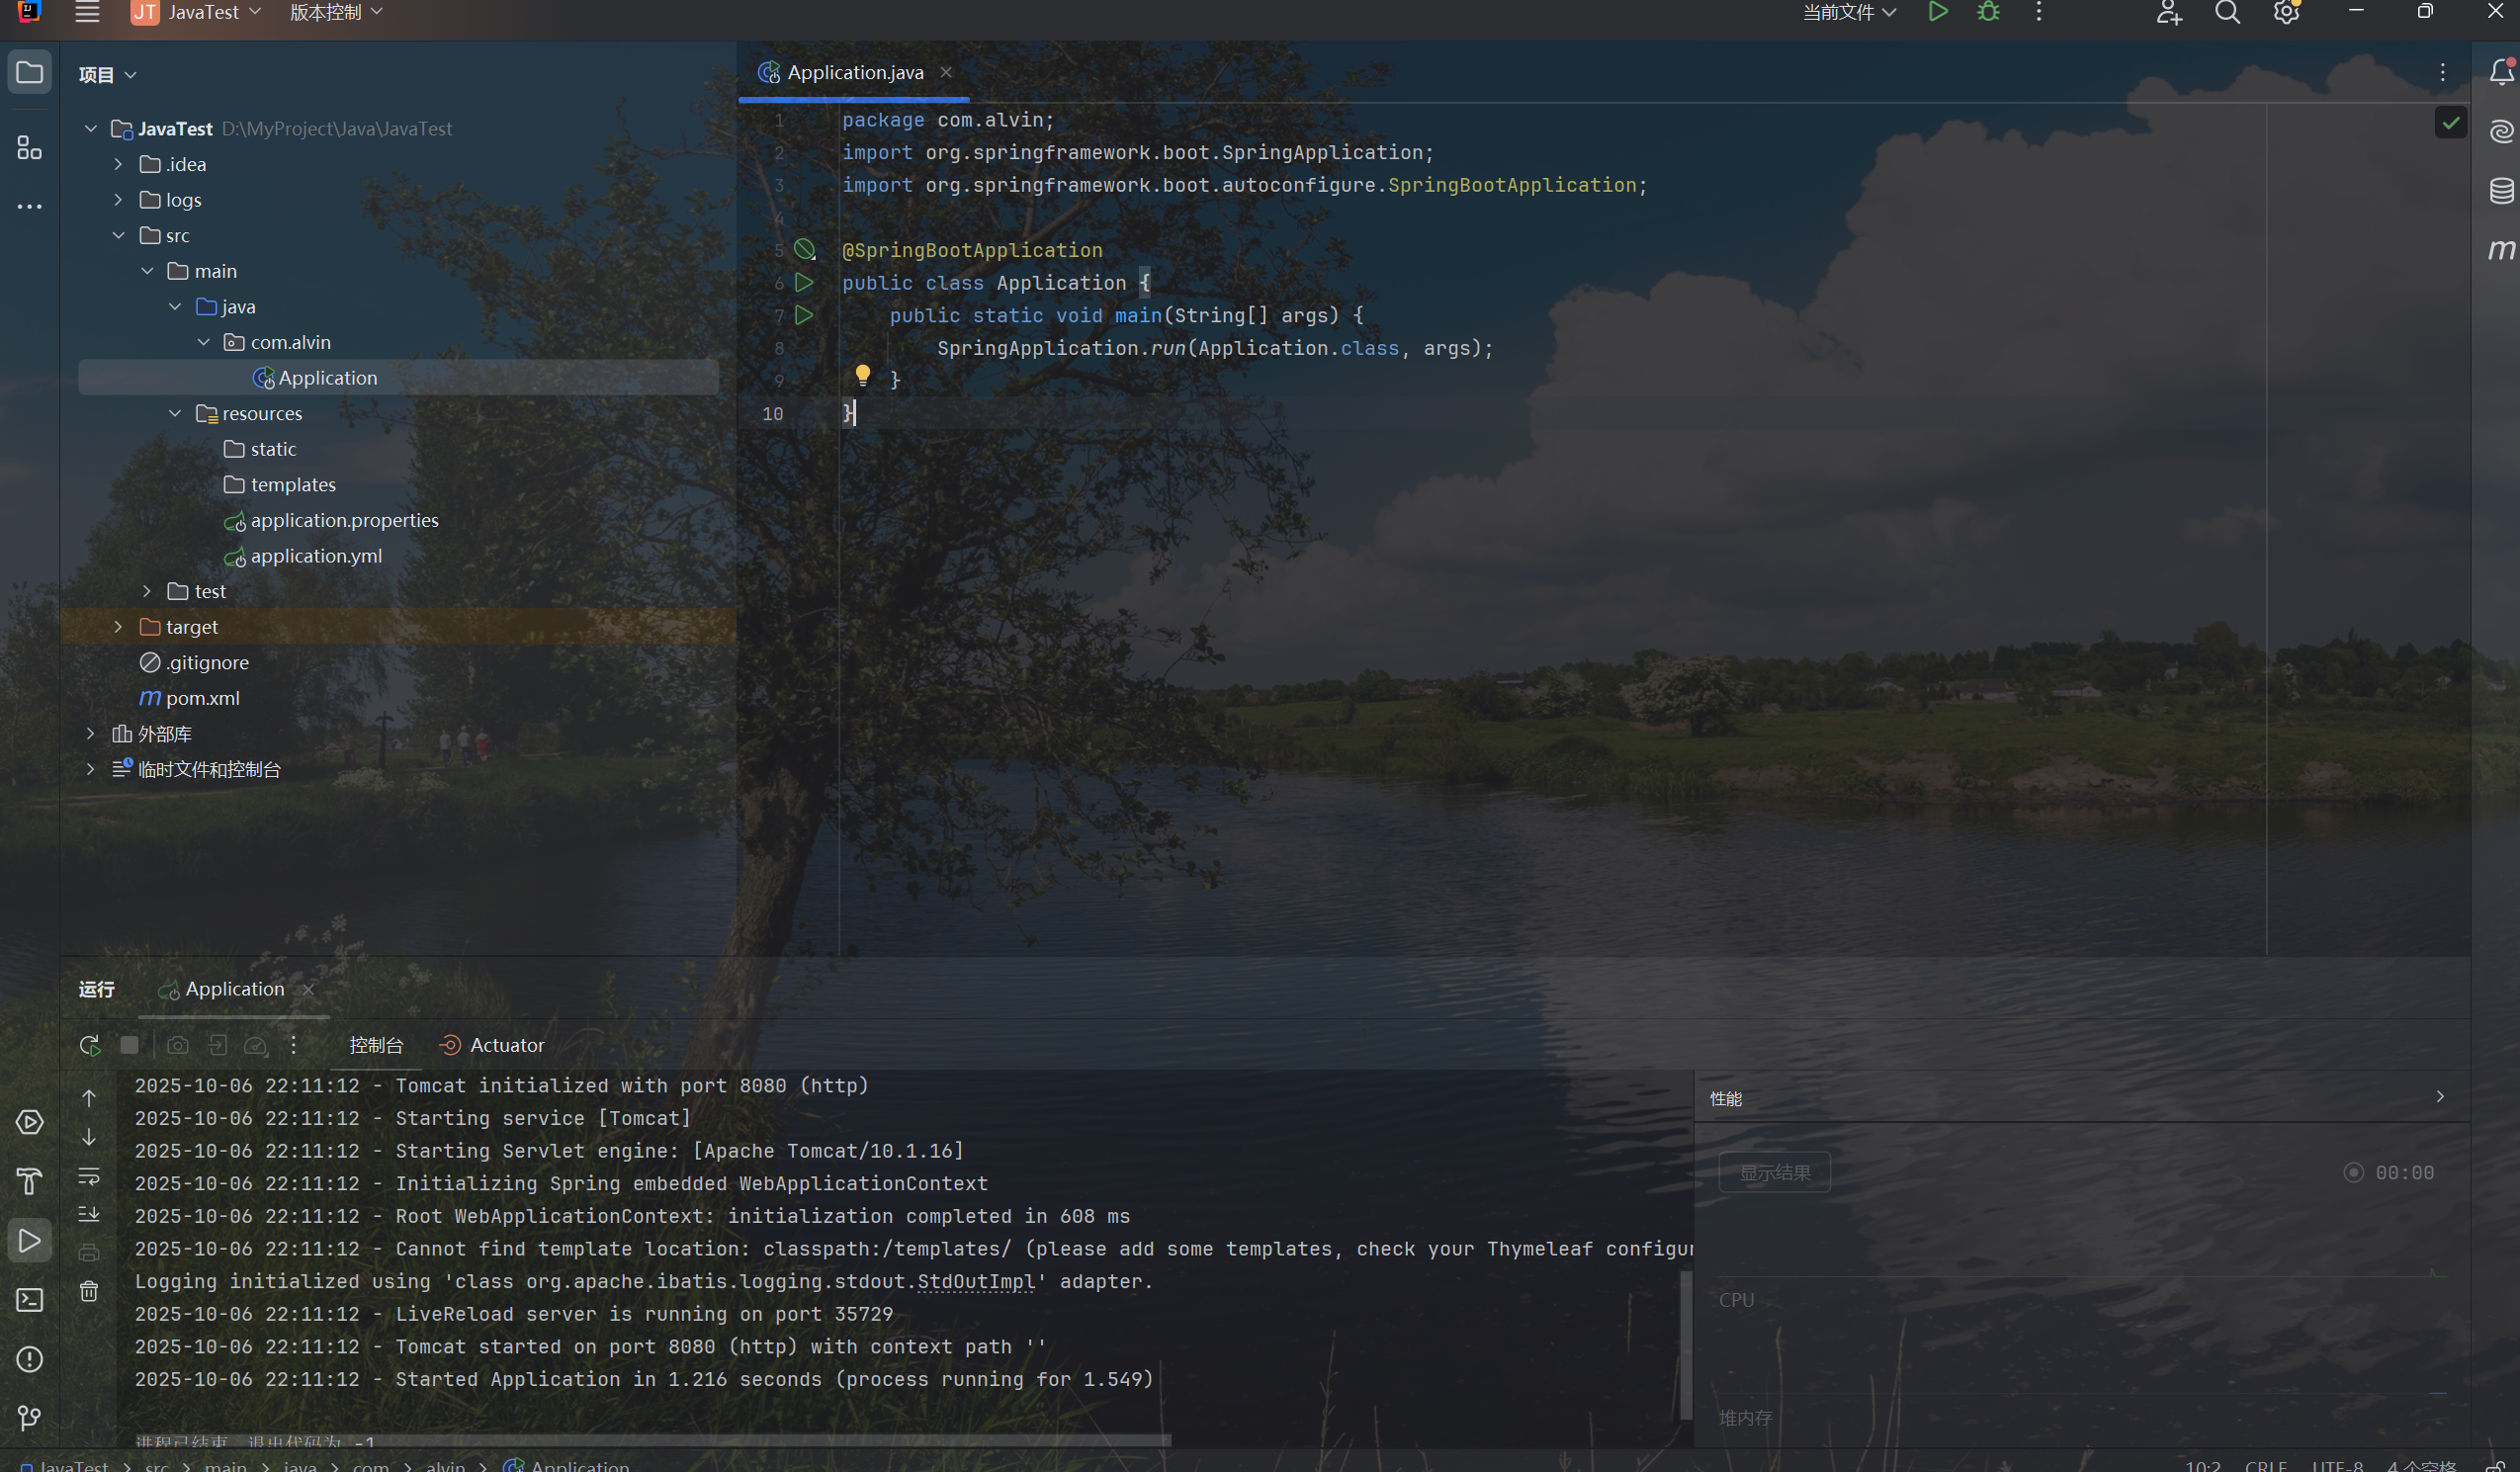Open the 当前文件 run configuration dropdown
The width and height of the screenshot is (2520, 1472).
click(1849, 12)
